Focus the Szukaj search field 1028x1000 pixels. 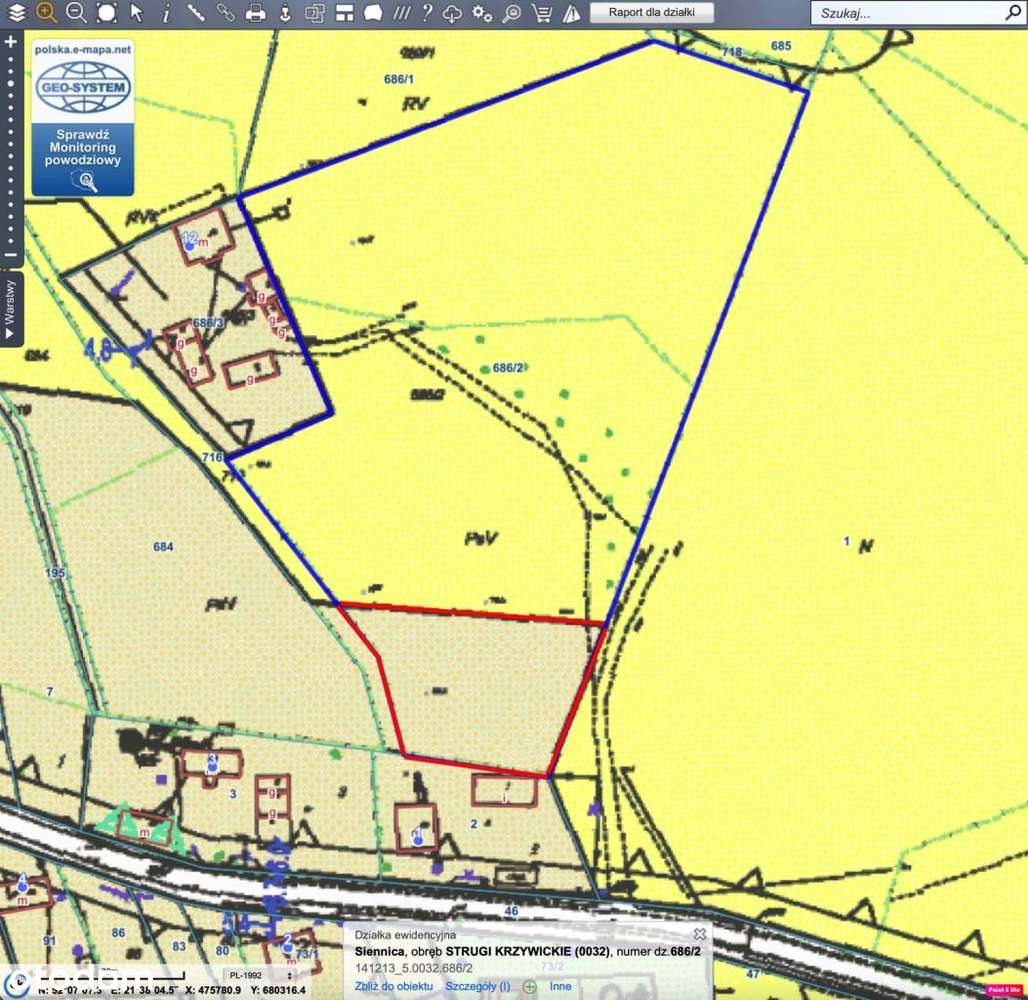(908, 13)
